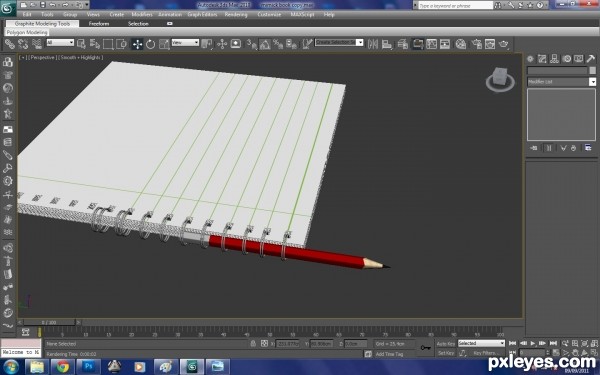Choose the Rectangular Selection Region tool

[x=108, y=44]
